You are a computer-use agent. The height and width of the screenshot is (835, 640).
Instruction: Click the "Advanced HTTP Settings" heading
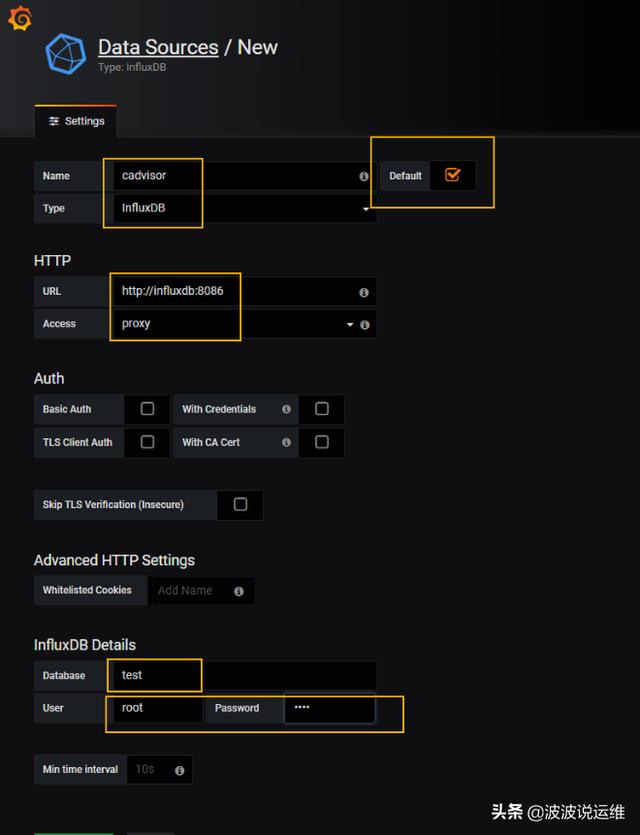coord(114,560)
